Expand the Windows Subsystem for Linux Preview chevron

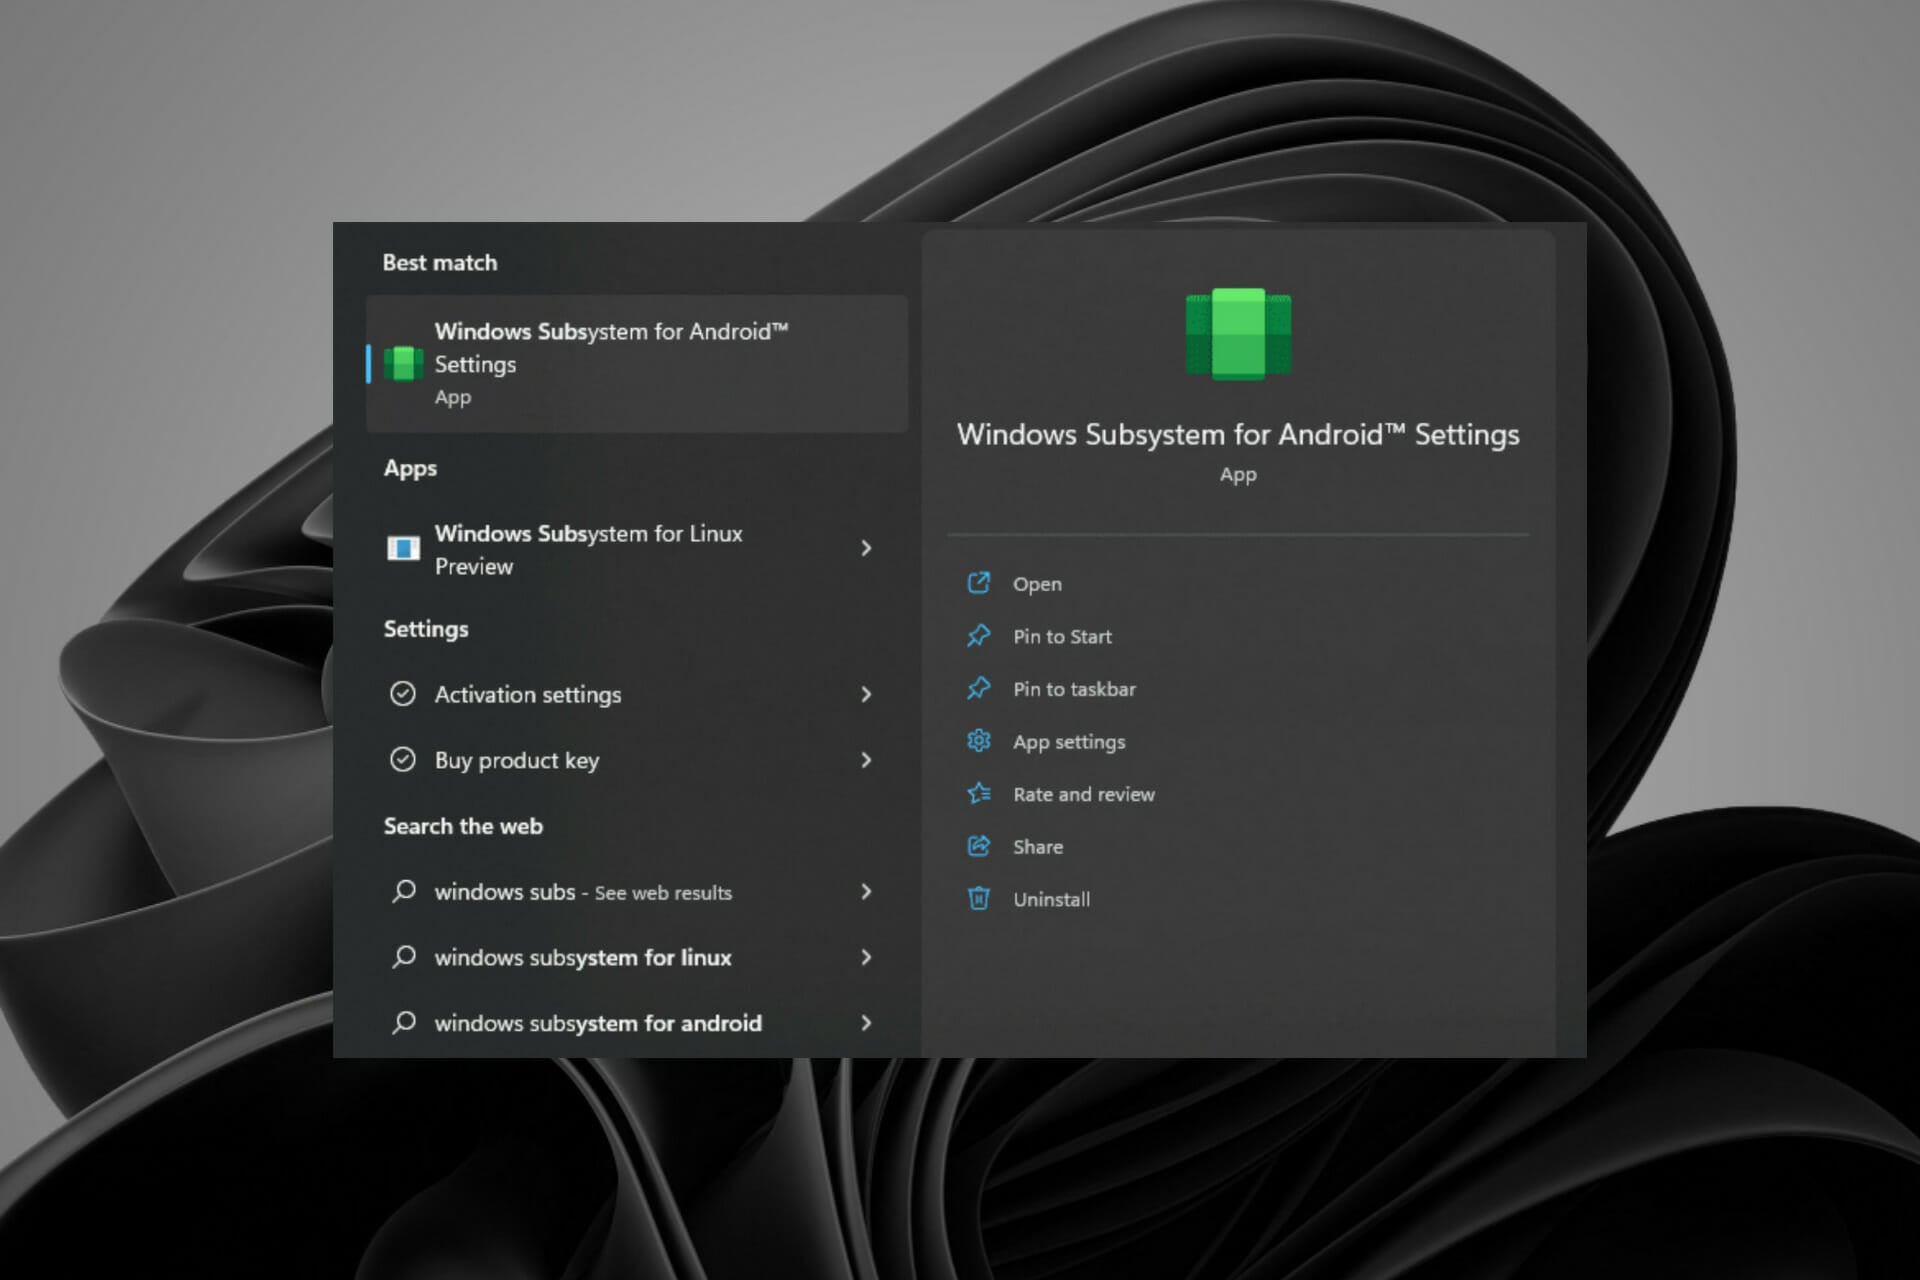[866, 549]
